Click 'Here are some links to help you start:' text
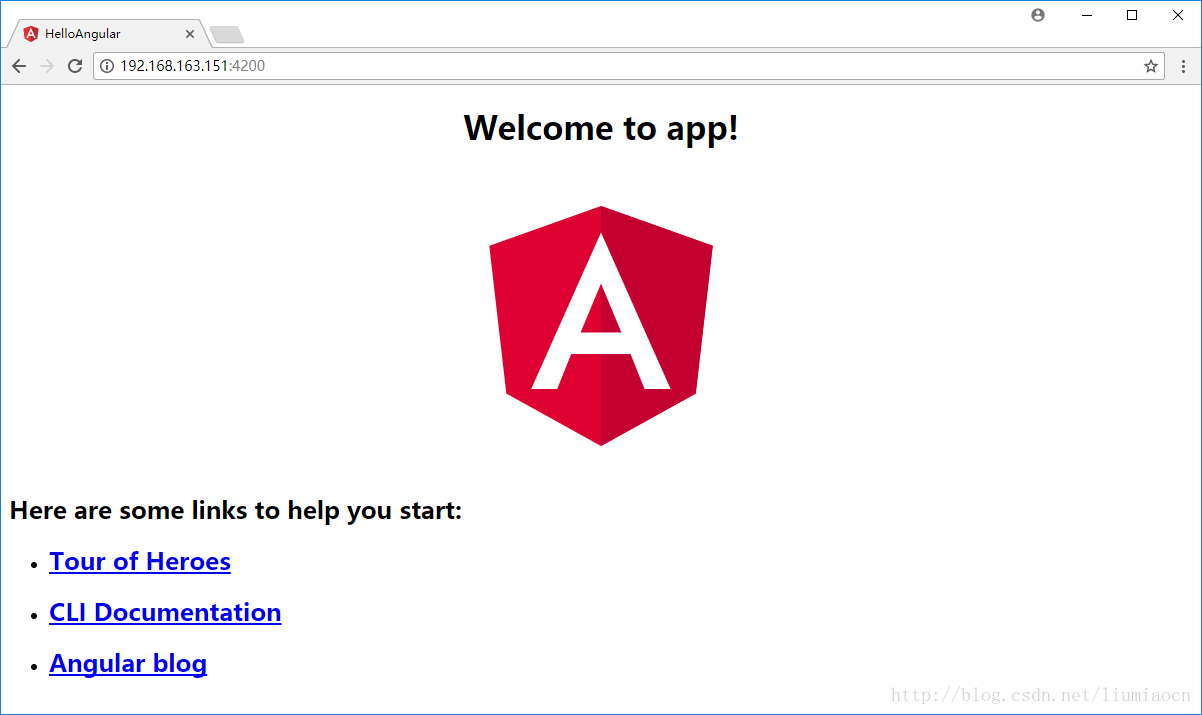Image resolution: width=1202 pixels, height=715 pixels. tap(236, 511)
